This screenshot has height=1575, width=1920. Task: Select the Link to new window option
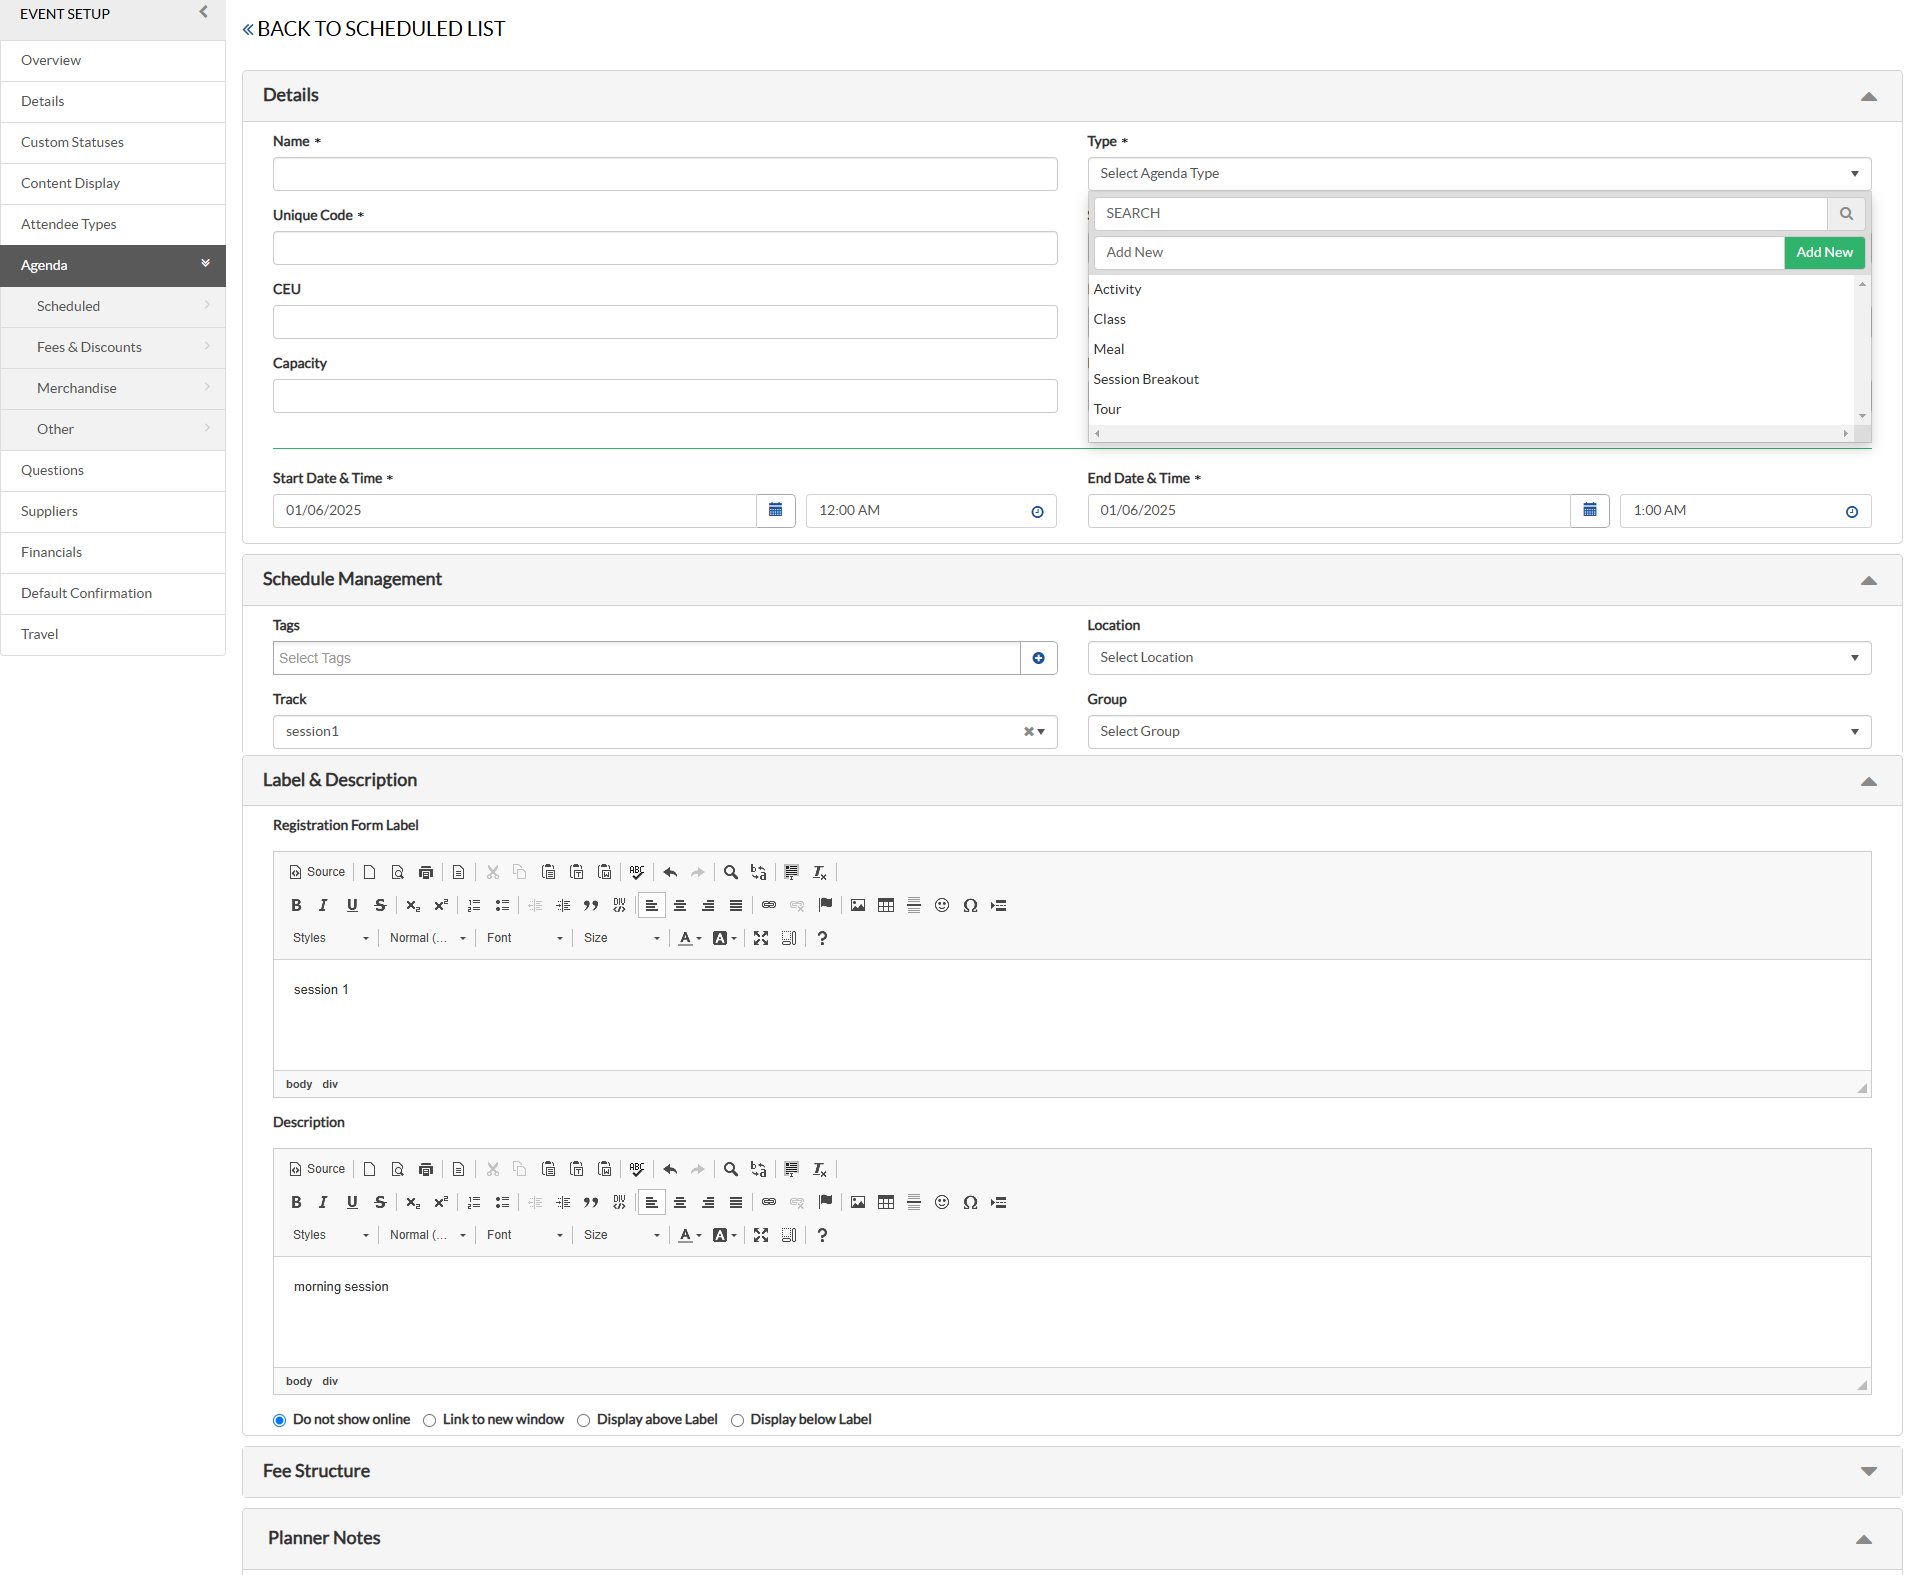point(430,1421)
